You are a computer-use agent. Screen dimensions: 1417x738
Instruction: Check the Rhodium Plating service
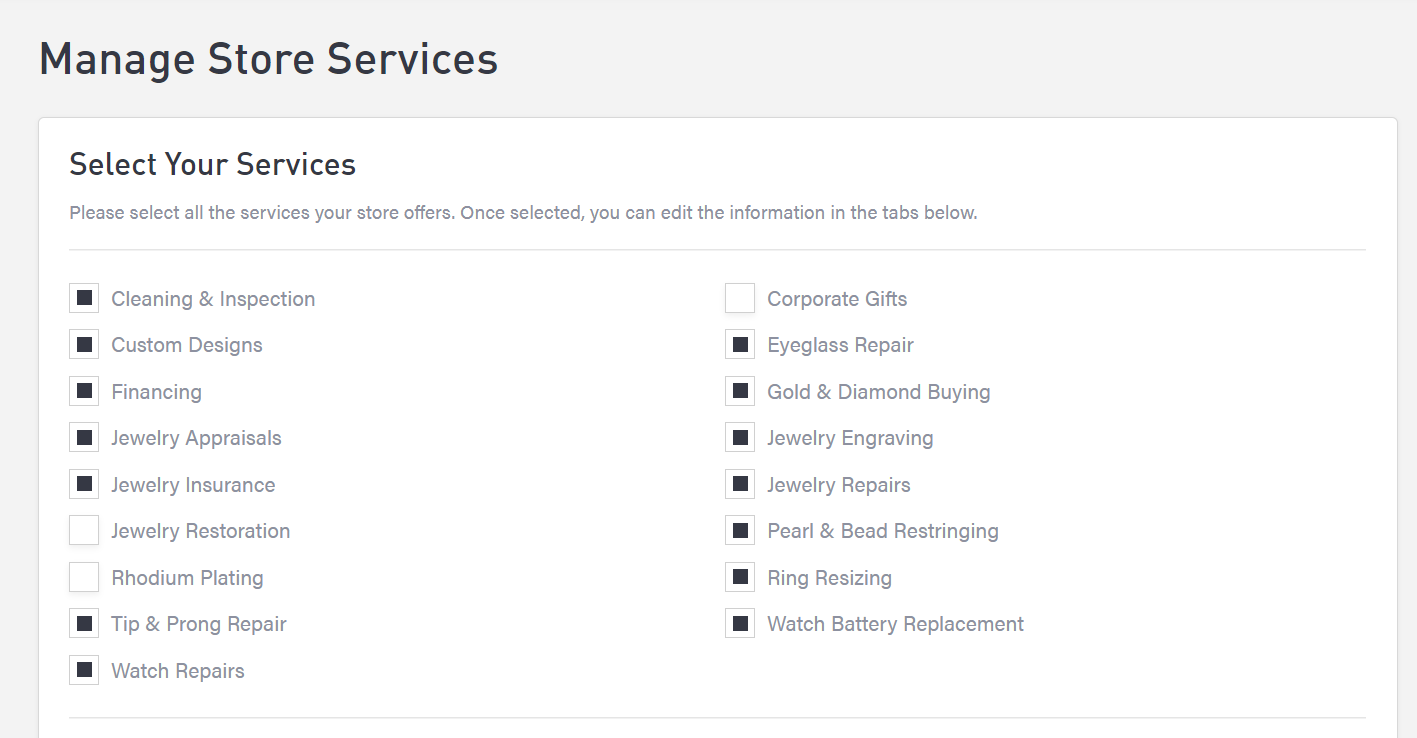(x=84, y=577)
